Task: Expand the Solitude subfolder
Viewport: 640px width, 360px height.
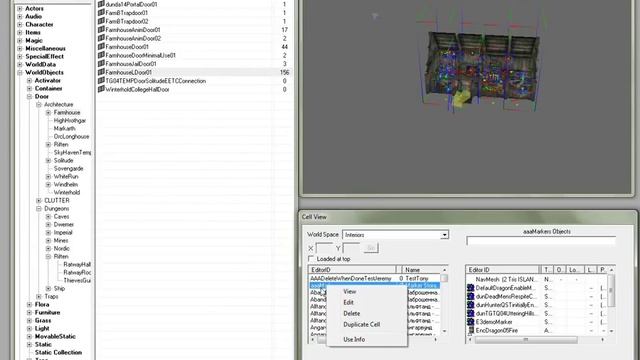Action: pyautogui.click(x=48, y=161)
